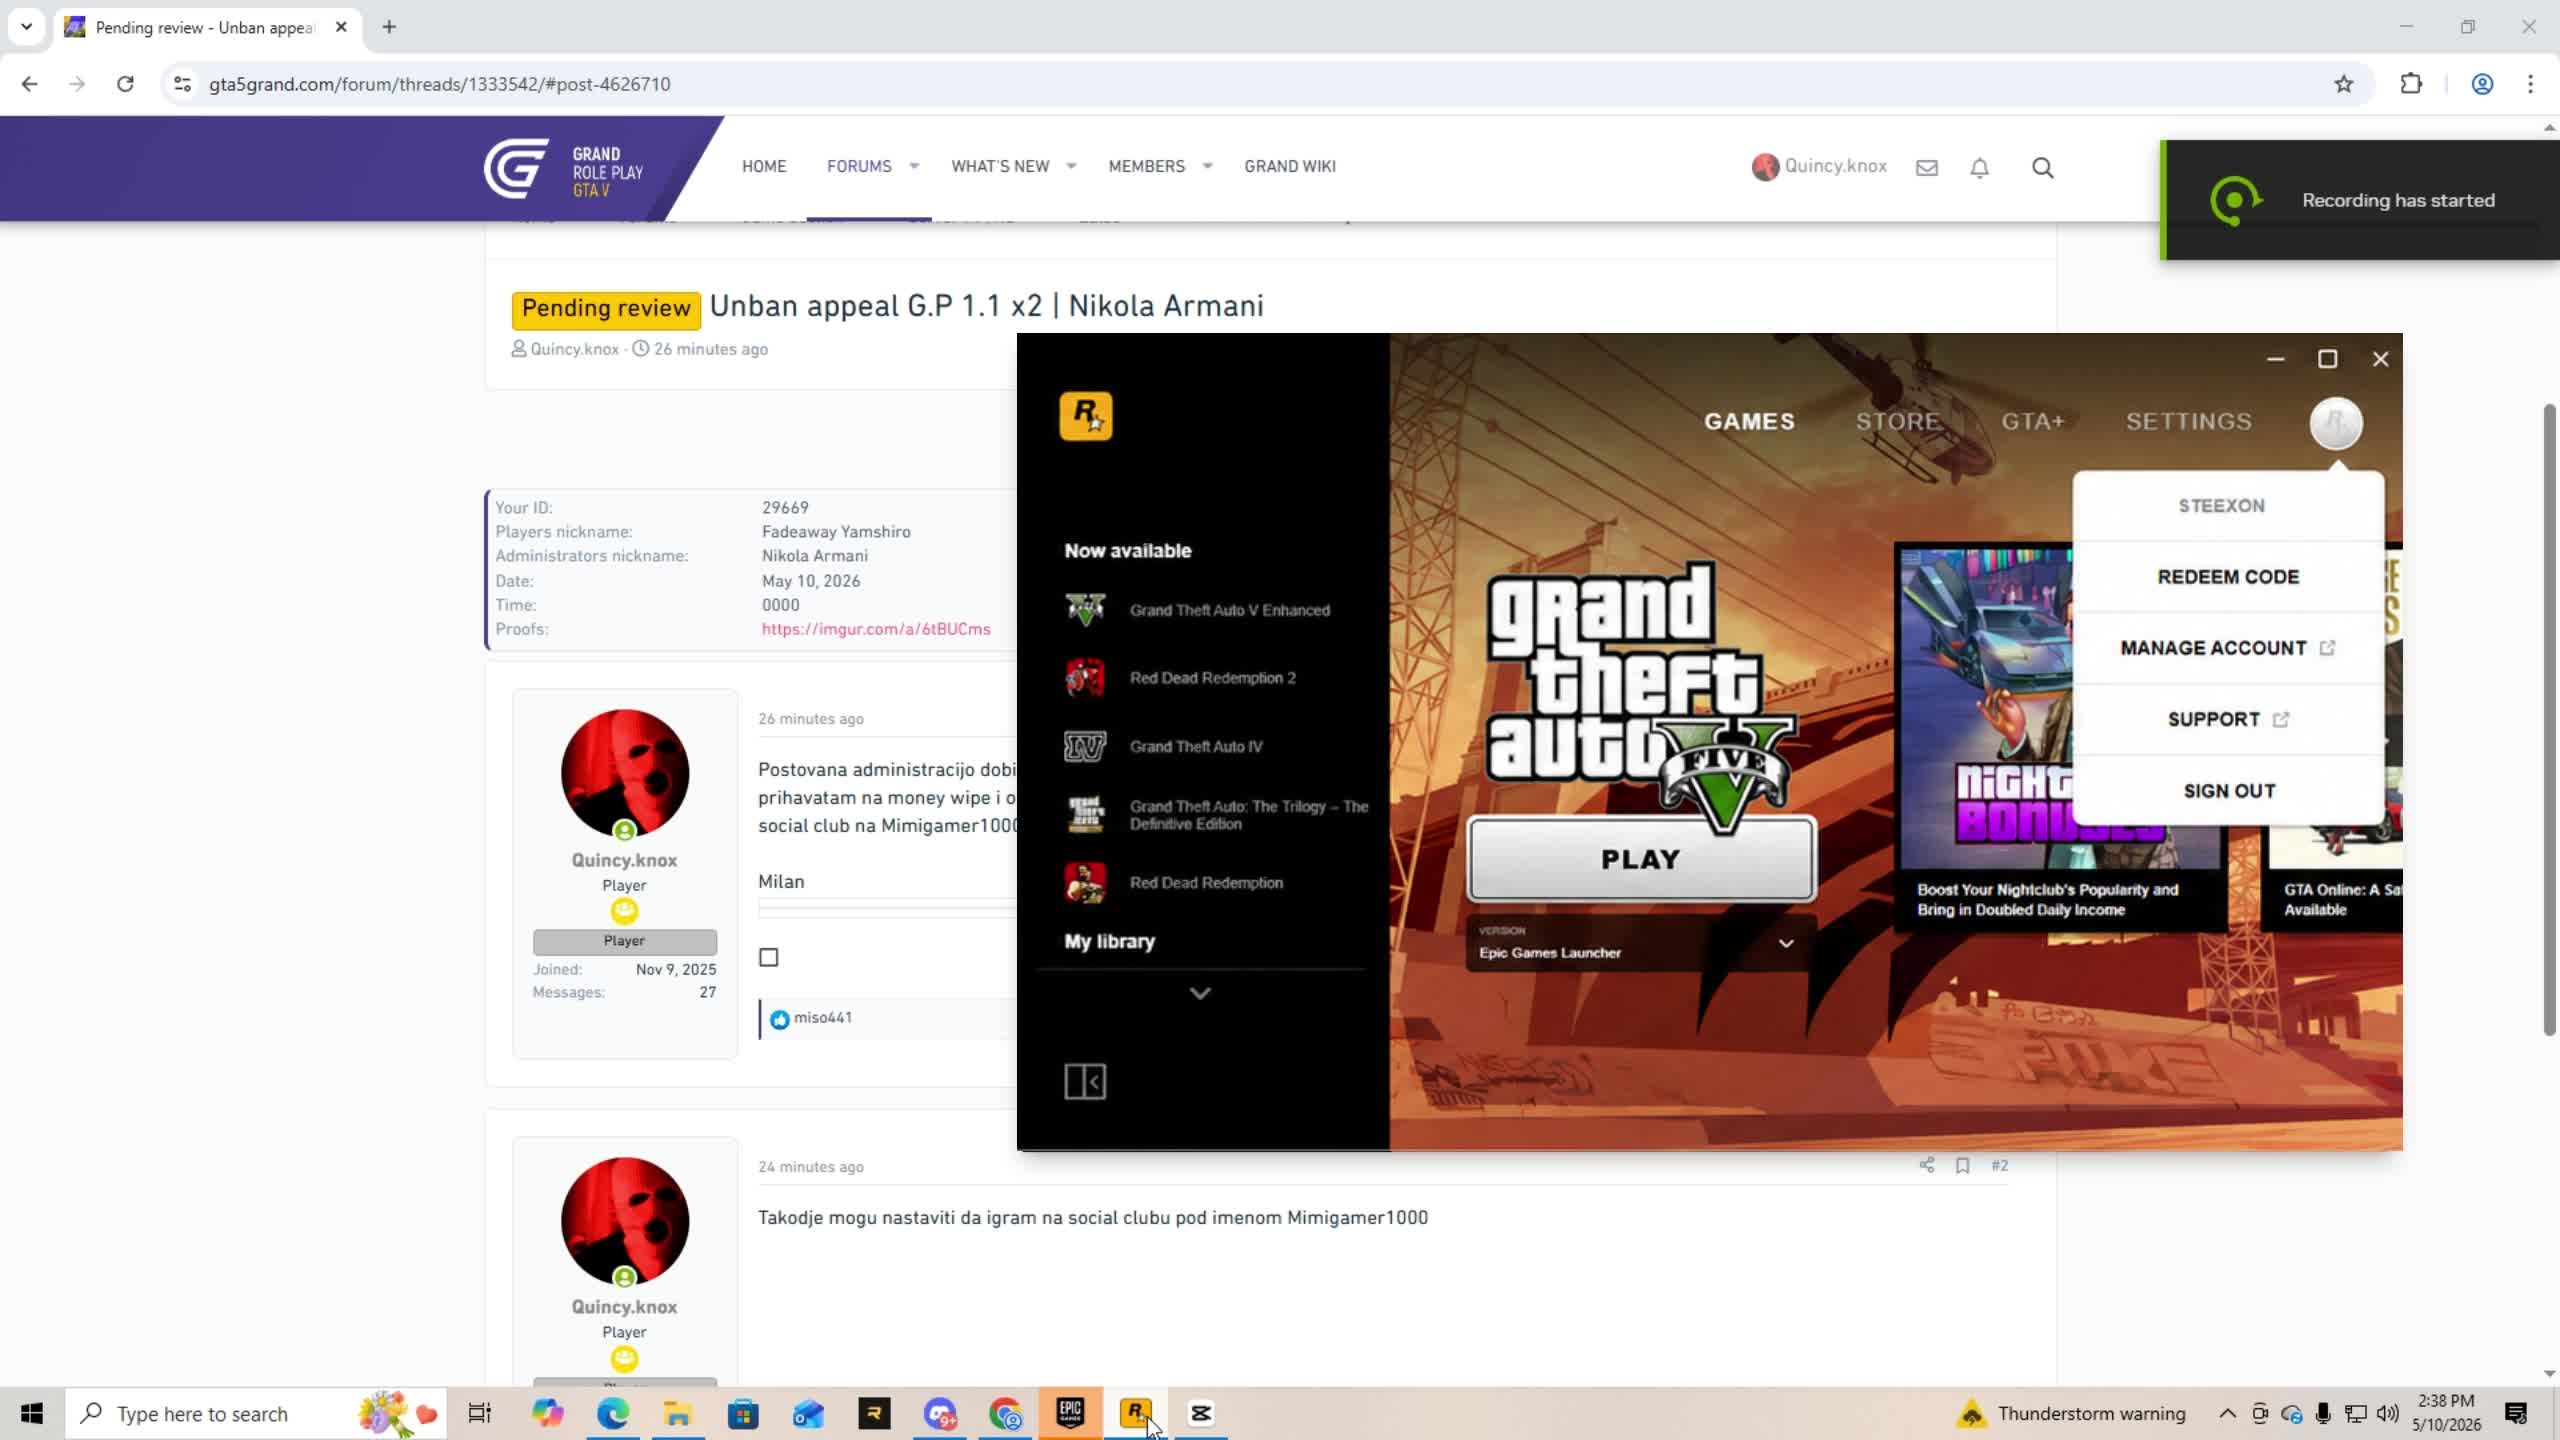The image size is (2560, 1440).
Task: Click the page vertical scrollbar
Action: (x=2549, y=720)
